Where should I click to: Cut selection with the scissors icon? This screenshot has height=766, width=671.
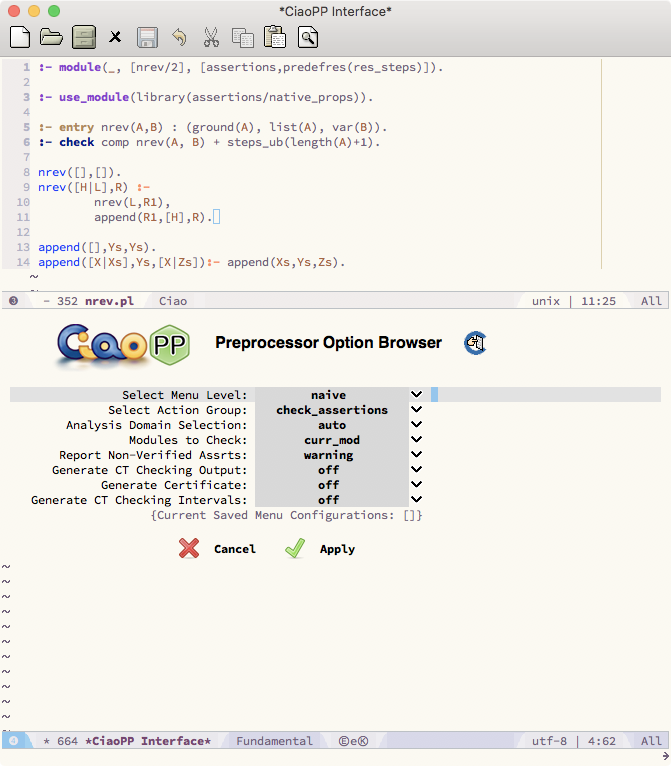point(211,38)
